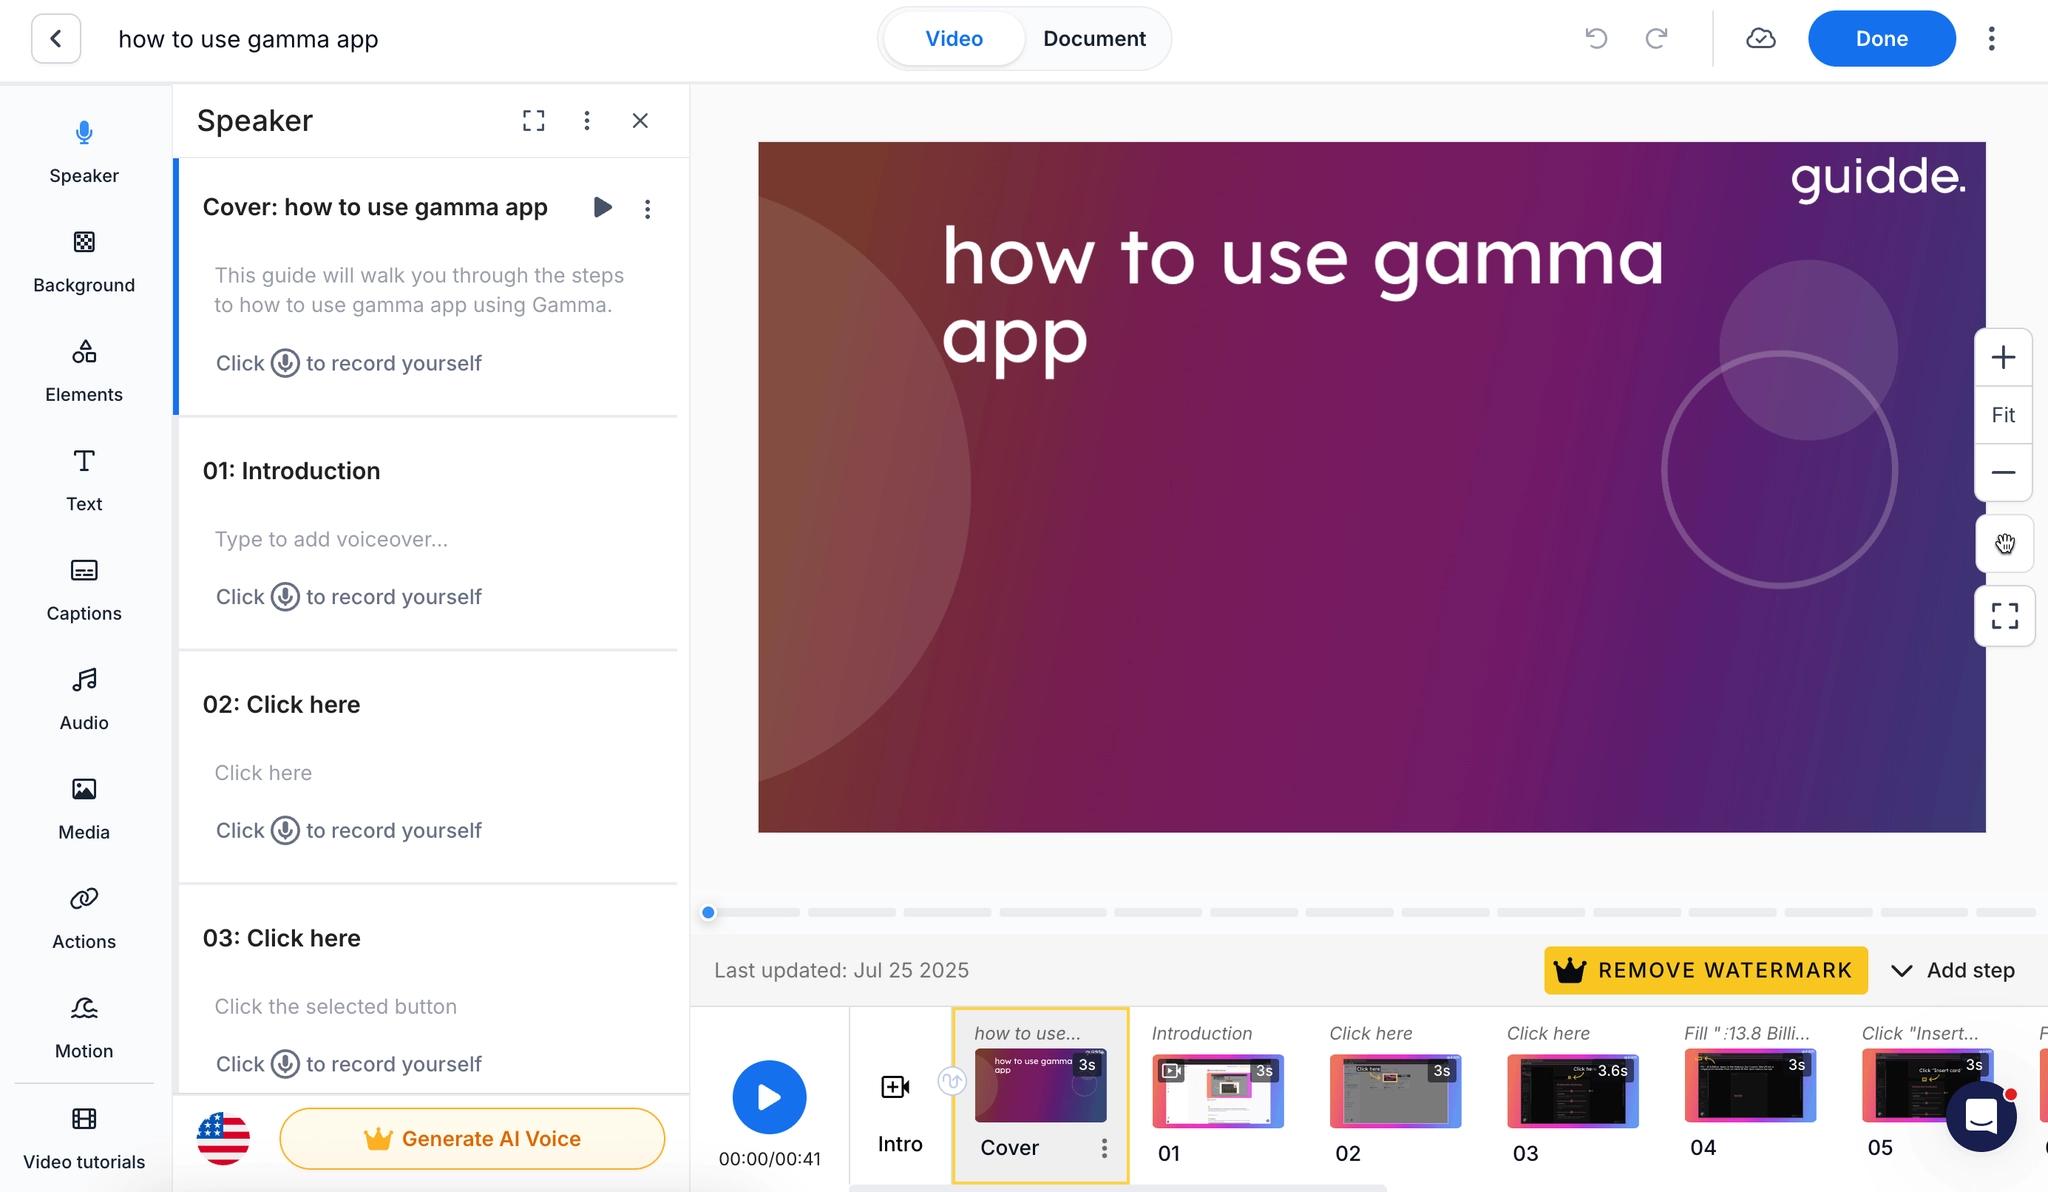Undo the last edit
This screenshot has width=2048, height=1192.
click(x=1596, y=39)
